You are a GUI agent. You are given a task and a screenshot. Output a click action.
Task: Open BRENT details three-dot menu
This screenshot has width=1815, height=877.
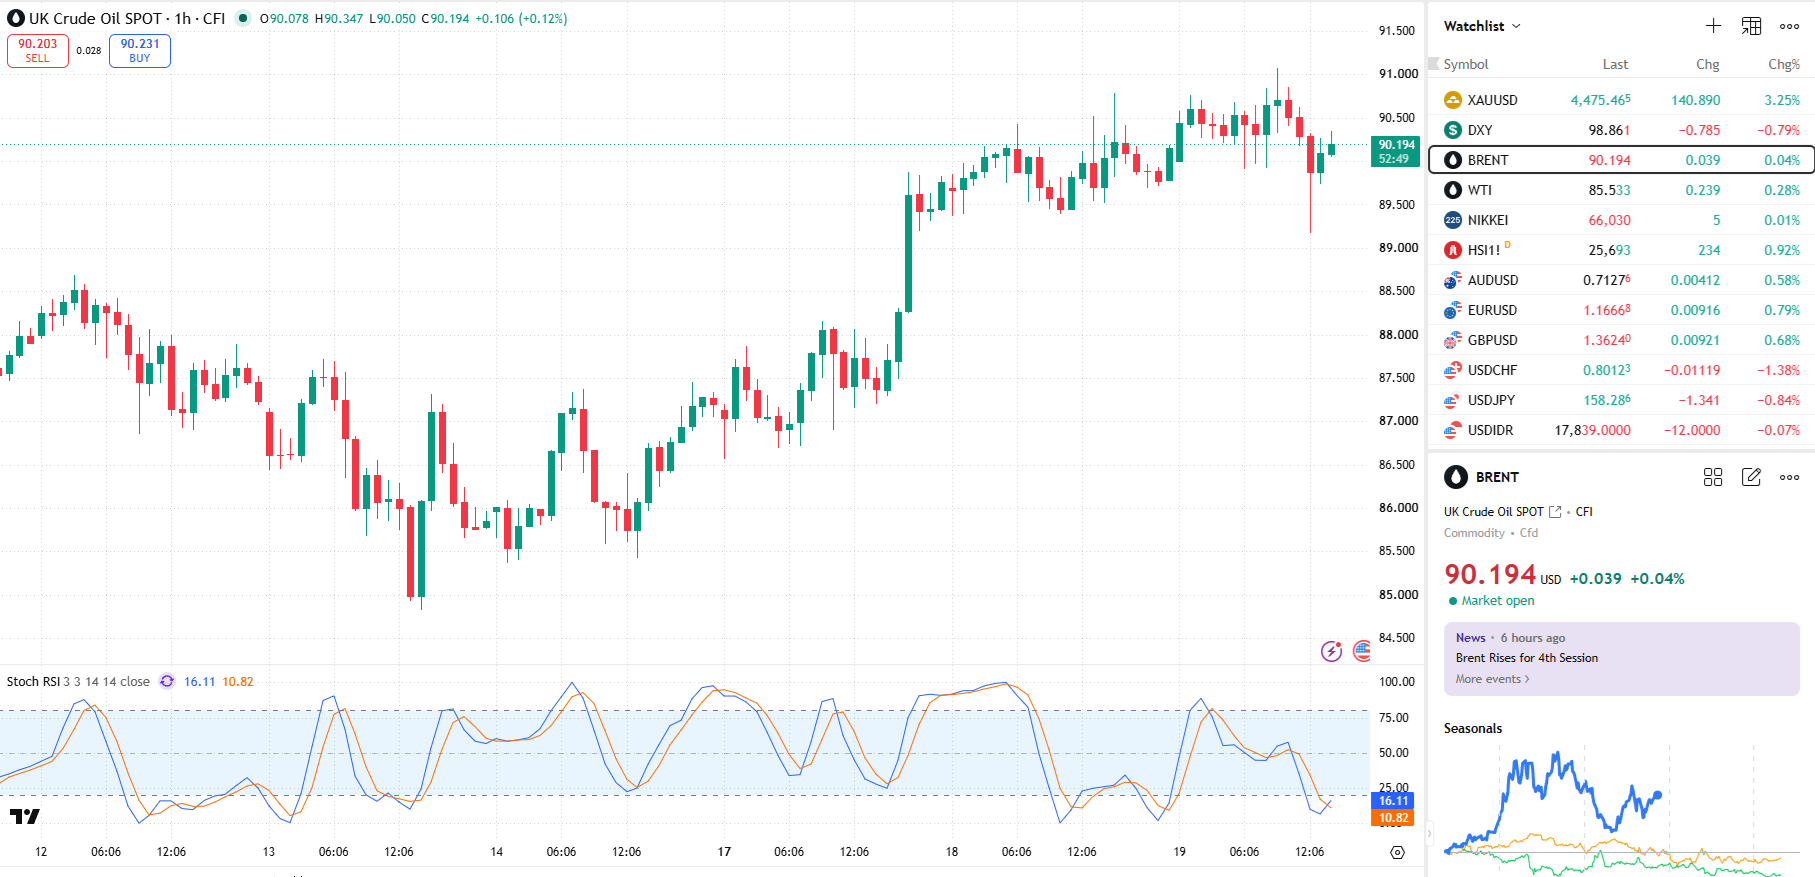pos(1789,477)
